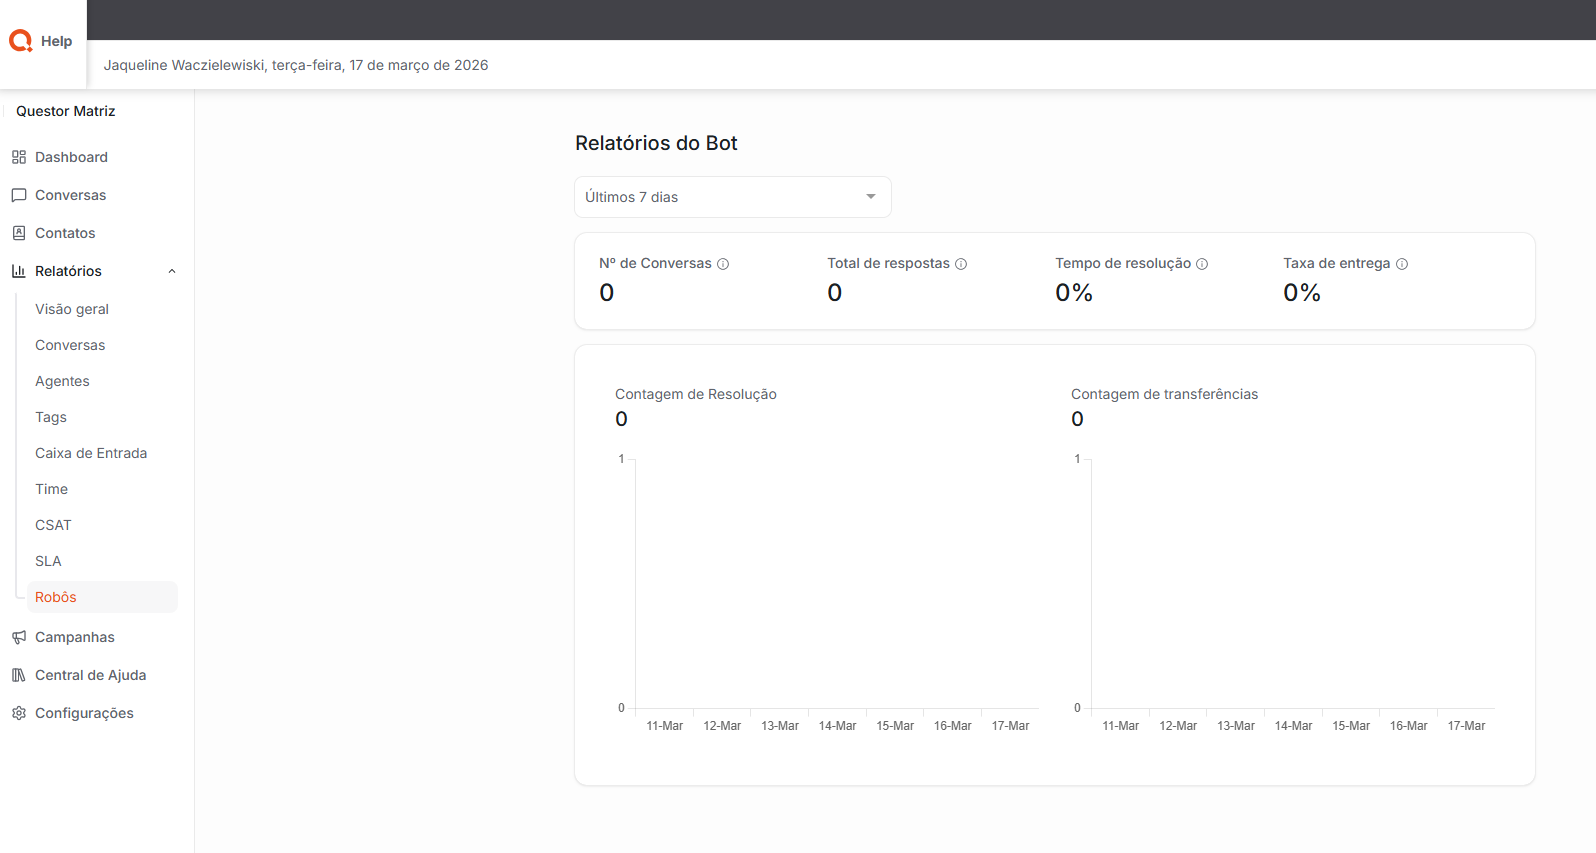Collapse the Relatórios menu chevron
The image size is (1596, 853).
pyautogui.click(x=172, y=271)
